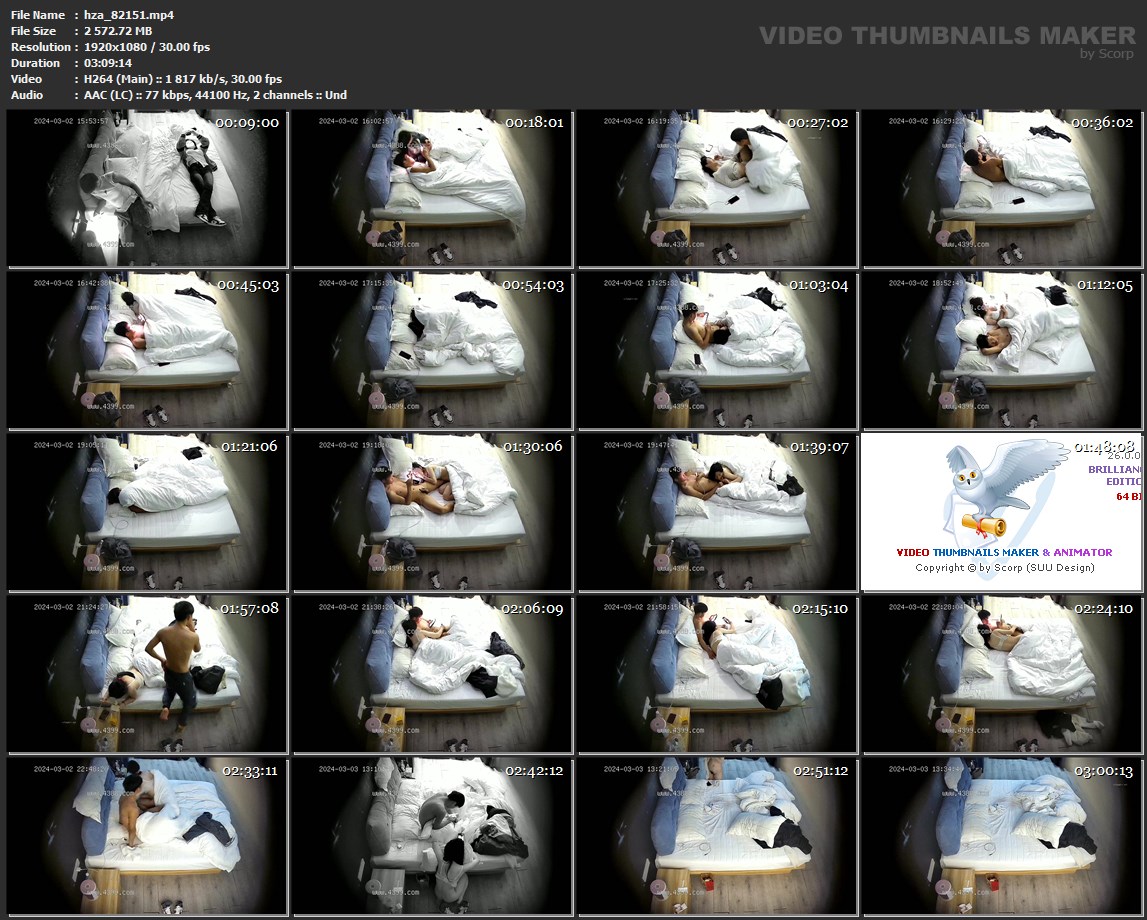Select the final thumbnail at 03:00:13

(1002, 836)
